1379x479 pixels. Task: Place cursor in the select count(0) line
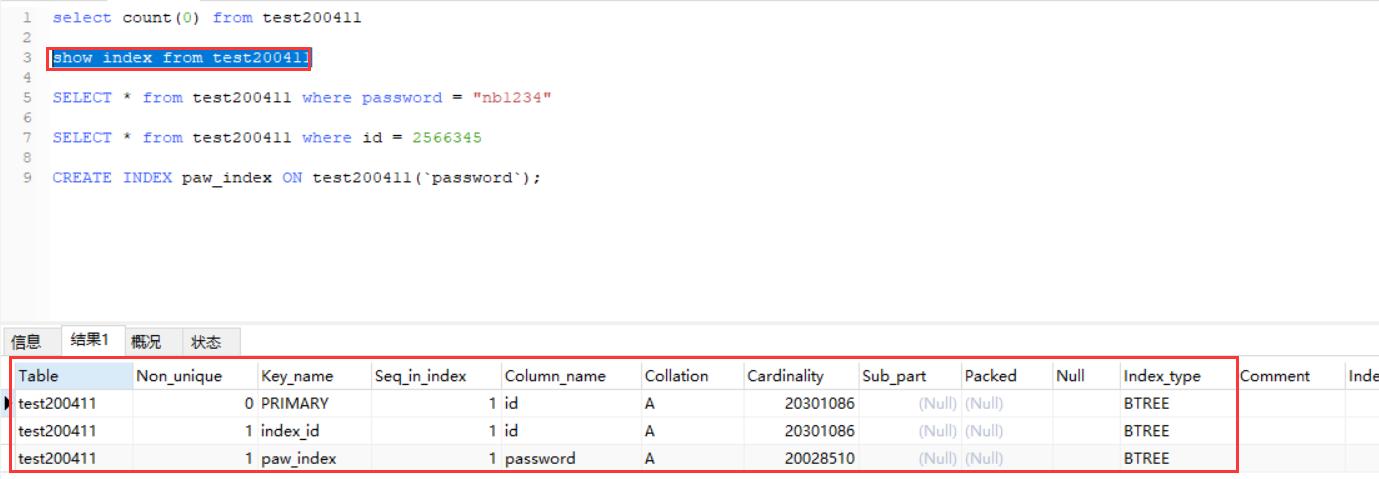click(x=207, y=17)
